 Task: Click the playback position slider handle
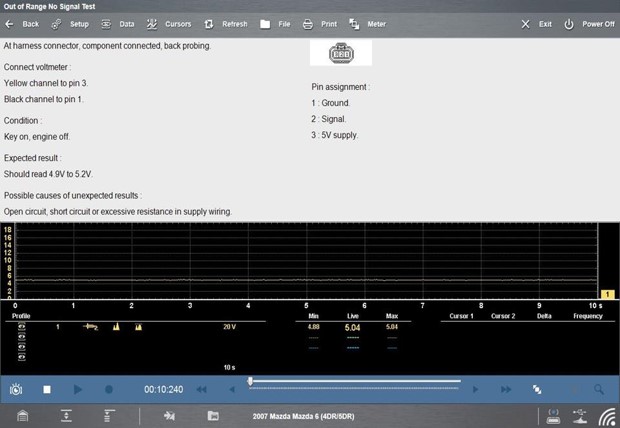(x=250, y=381)
